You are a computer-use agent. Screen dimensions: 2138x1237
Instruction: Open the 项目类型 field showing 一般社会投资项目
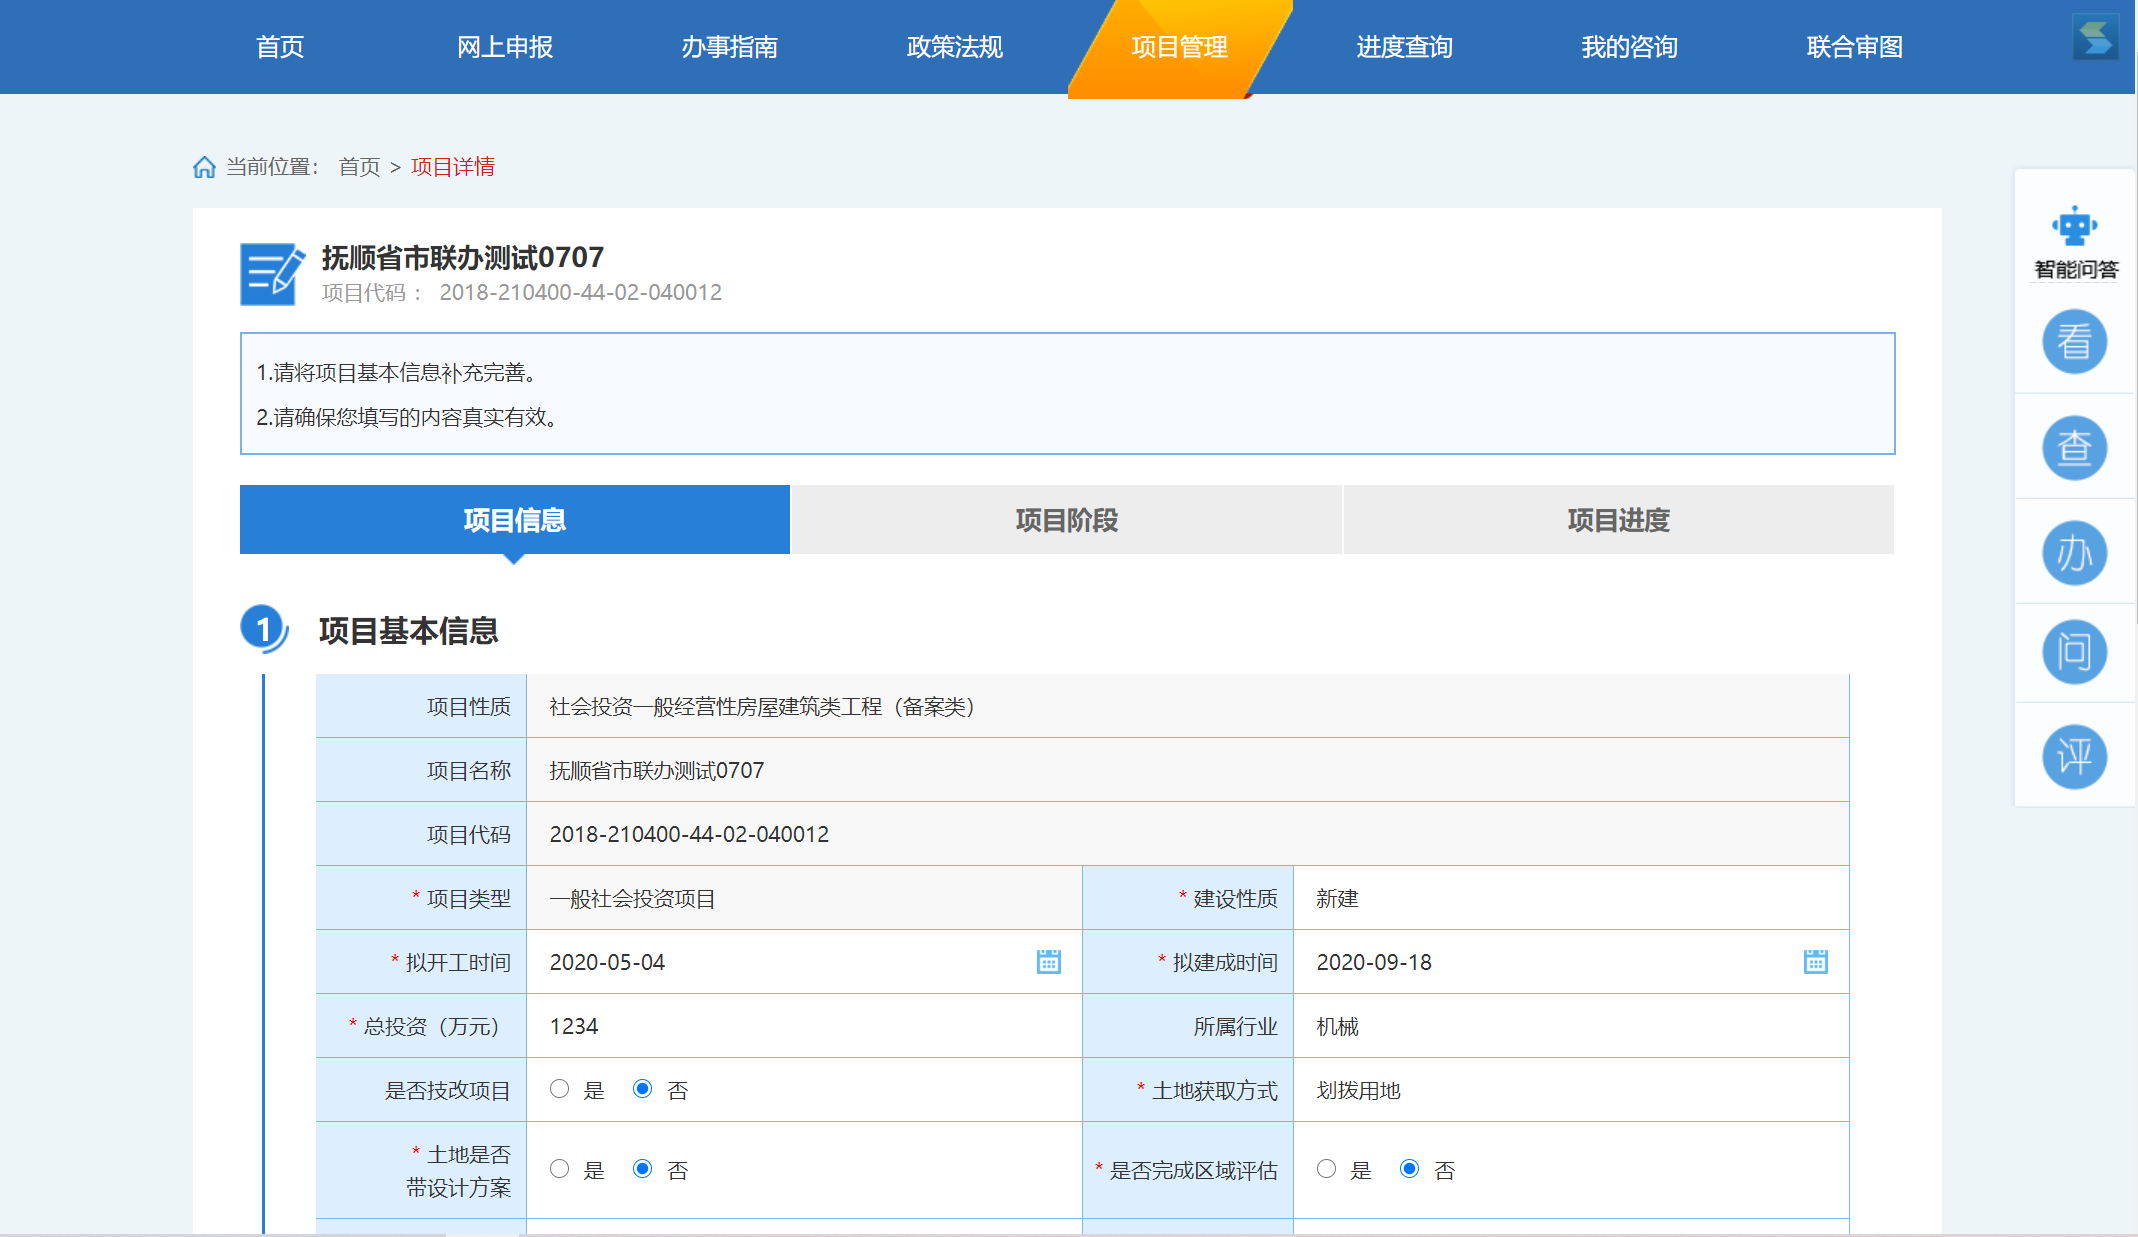tap(804, 898)
